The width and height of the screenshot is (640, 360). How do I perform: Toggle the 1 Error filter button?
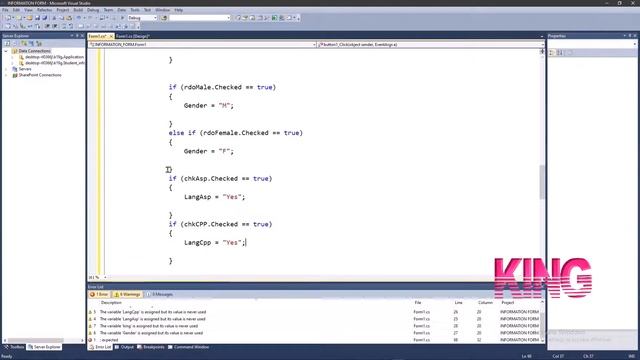tap(100, 294)
